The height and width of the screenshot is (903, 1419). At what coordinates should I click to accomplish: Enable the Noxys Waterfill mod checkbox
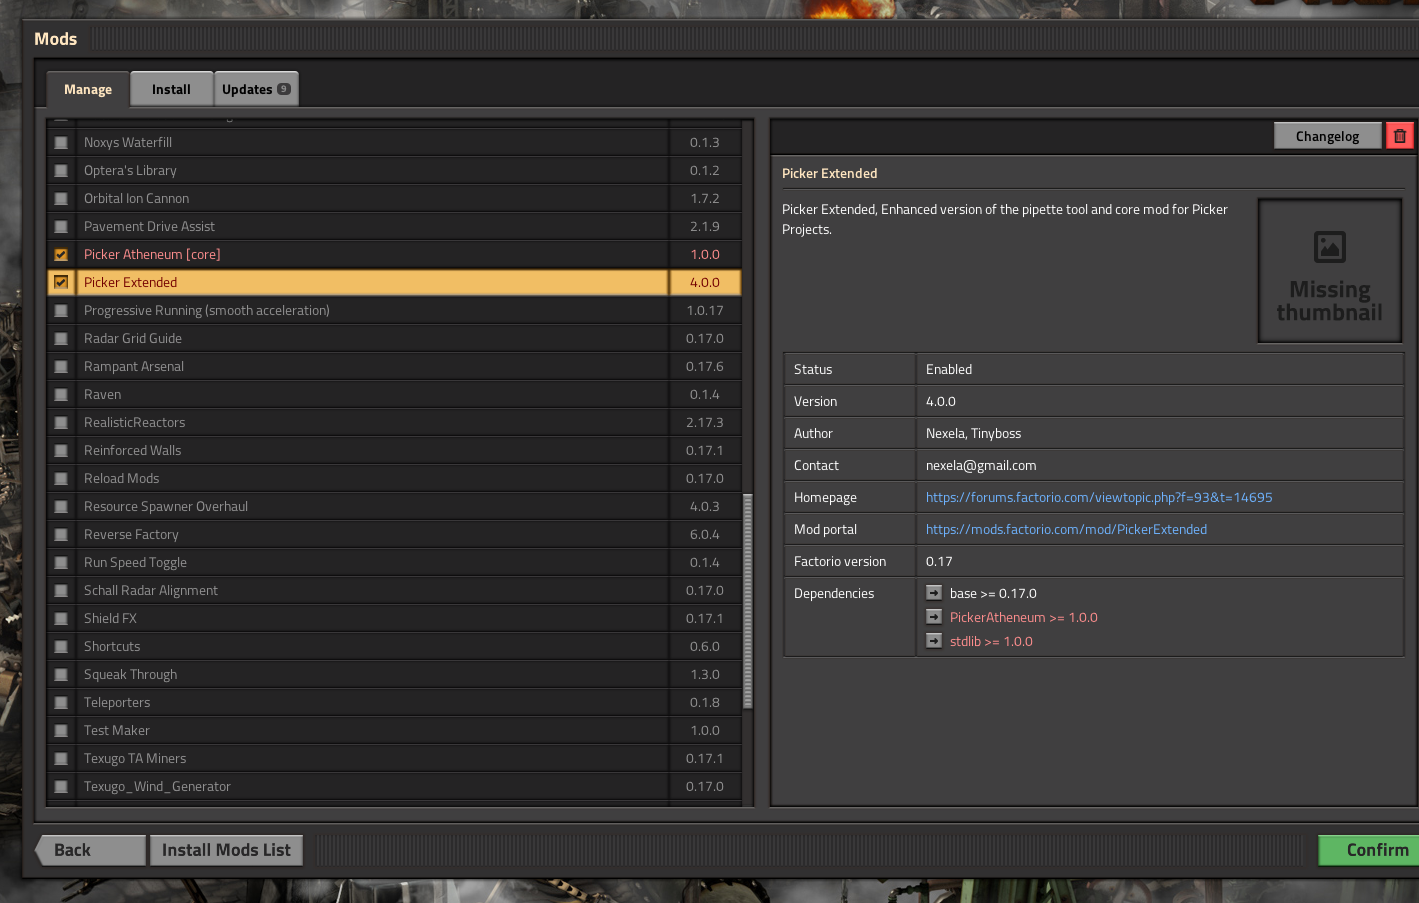[61, 143]
